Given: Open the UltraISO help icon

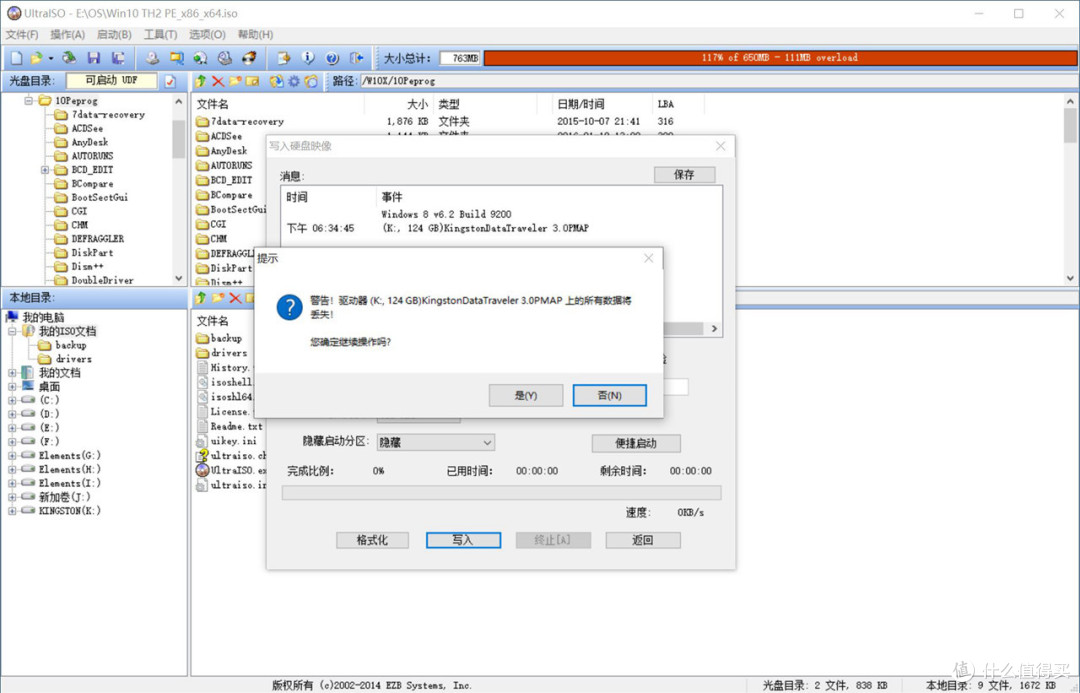Looking at the screenshot, I should tap(331, 57).
